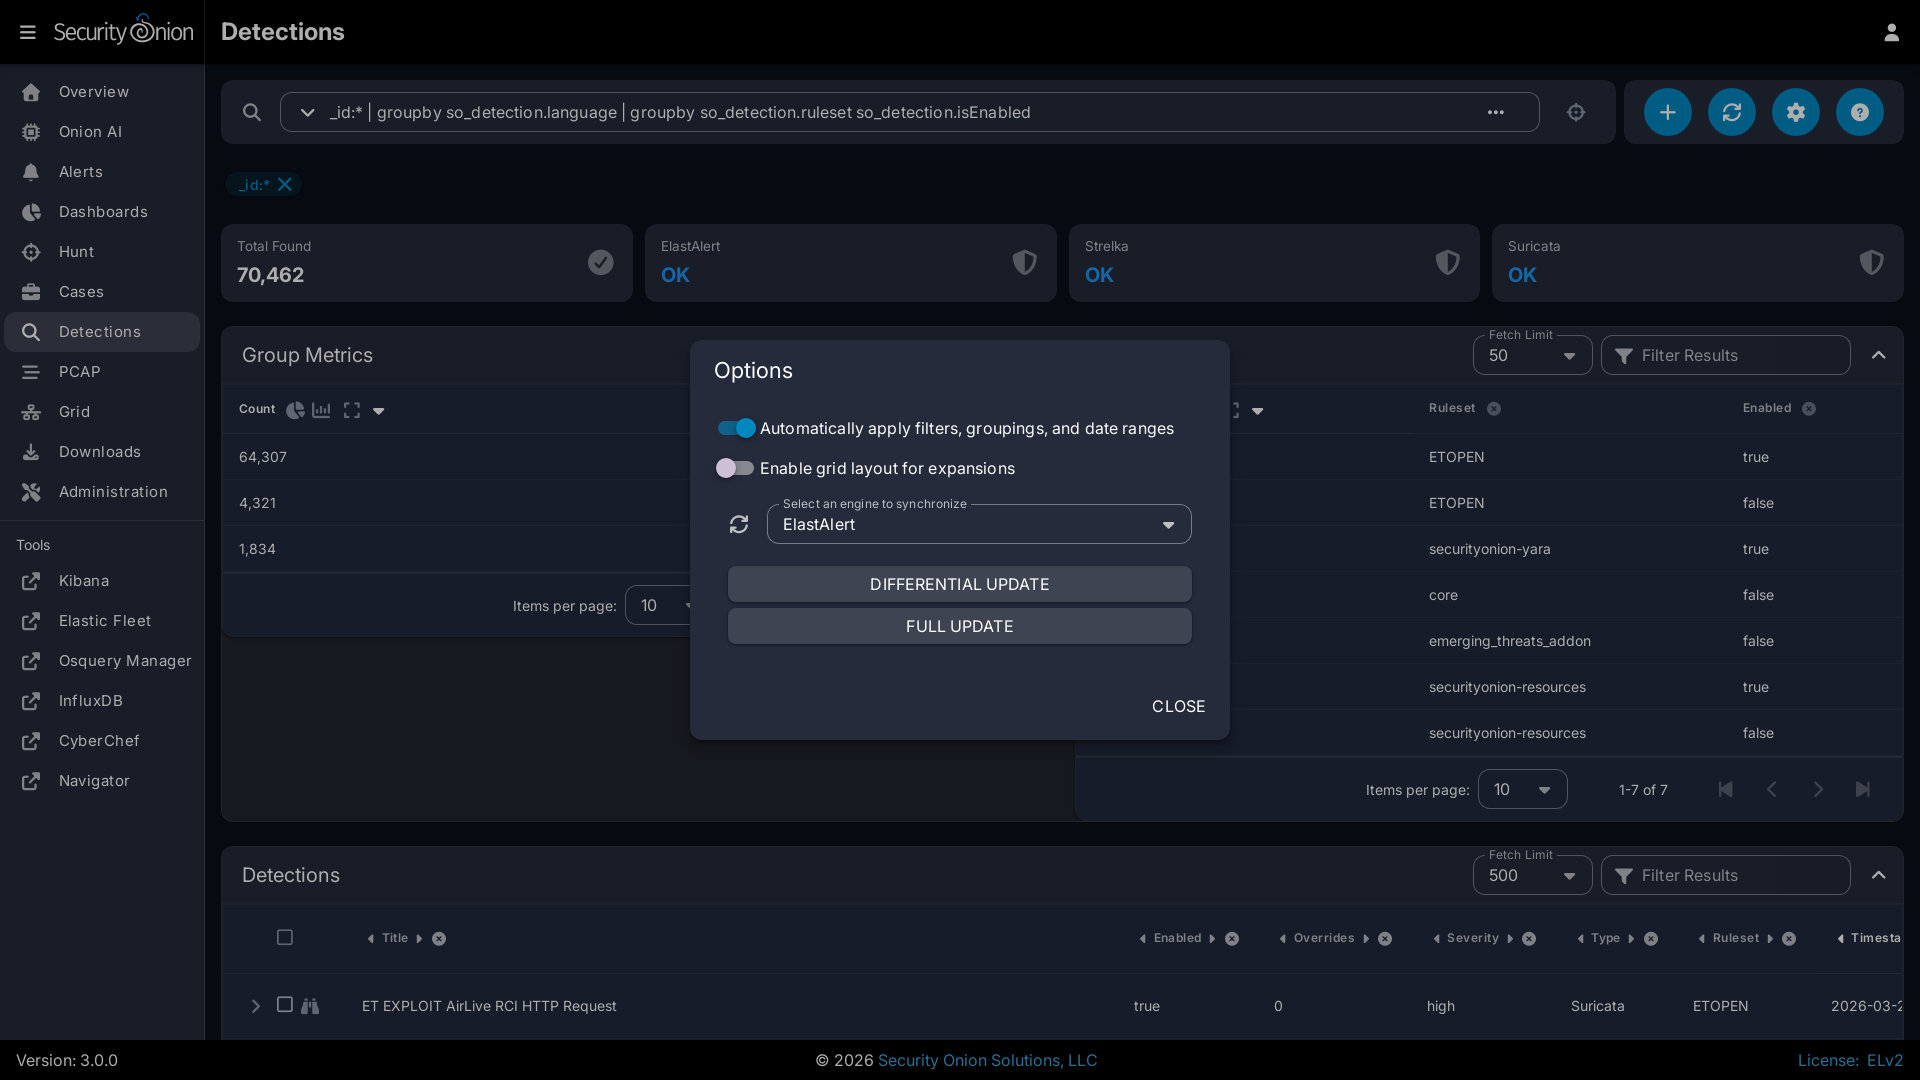1920x1080 pixels.
Task: Go to Hunt in the sidebar
Action: (x=76, y=252)
